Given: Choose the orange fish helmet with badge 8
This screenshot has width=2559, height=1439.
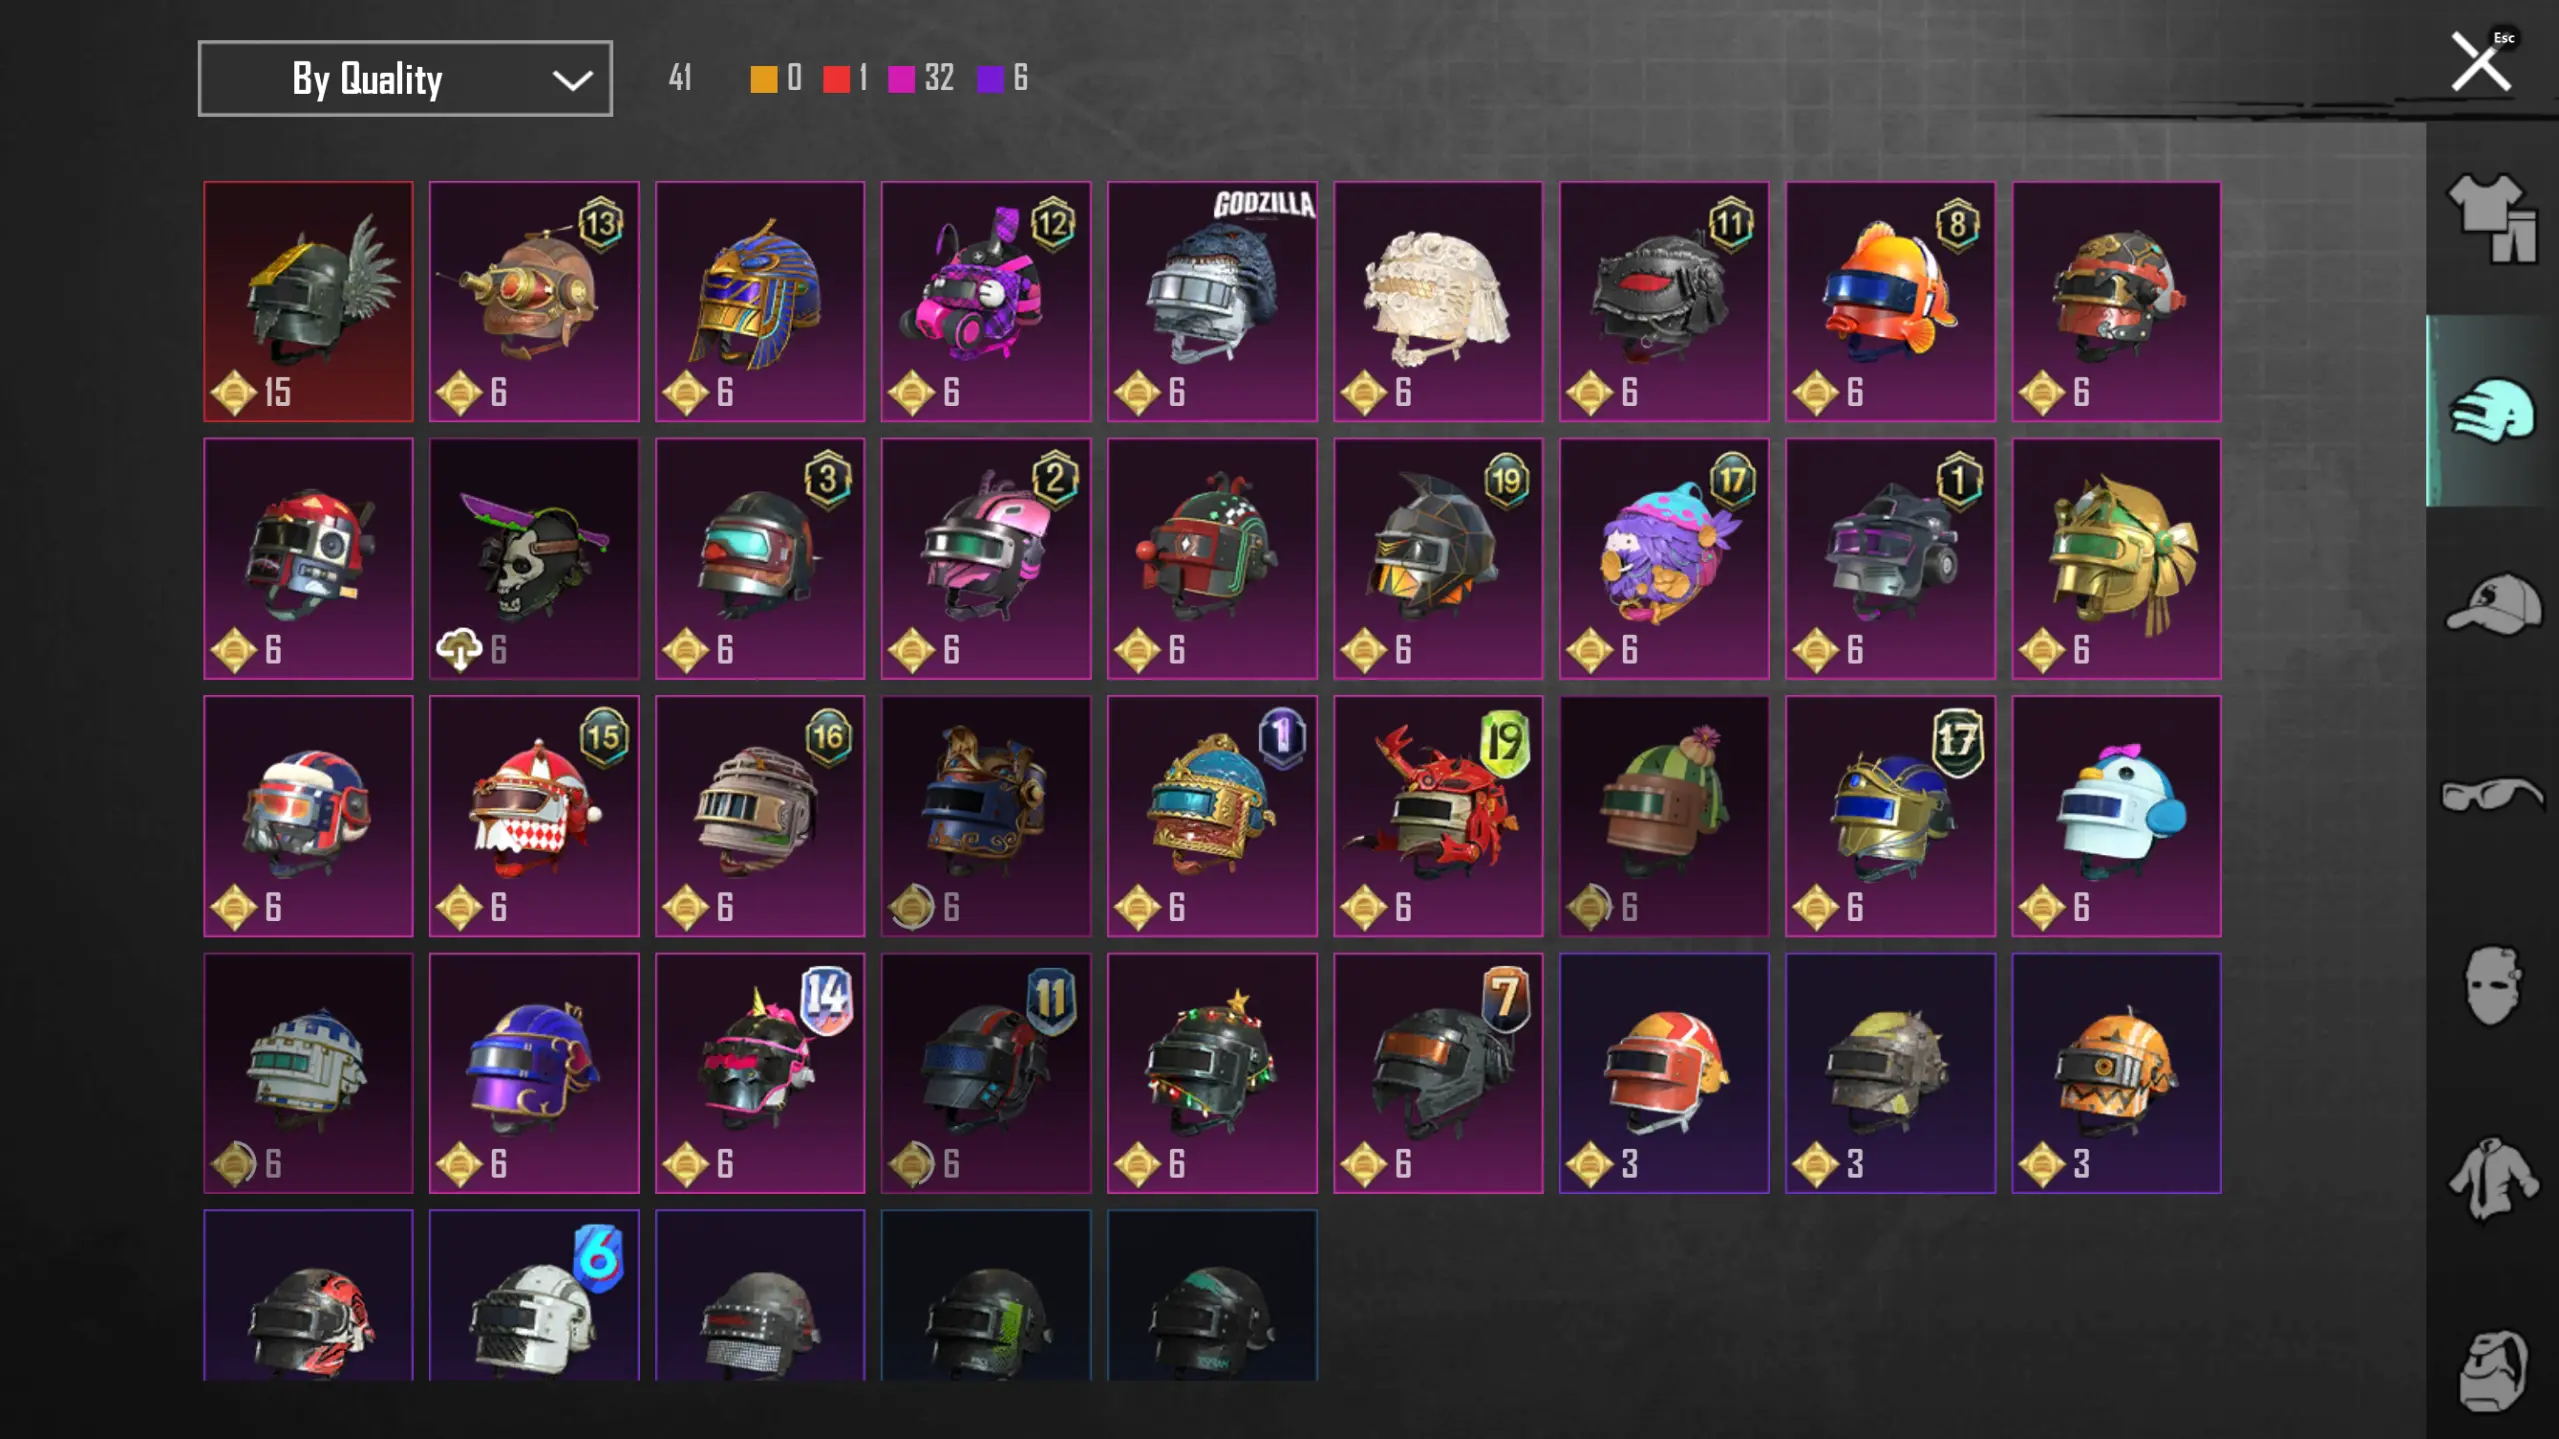Looking at the screenshot, I should click(1890, 301).
